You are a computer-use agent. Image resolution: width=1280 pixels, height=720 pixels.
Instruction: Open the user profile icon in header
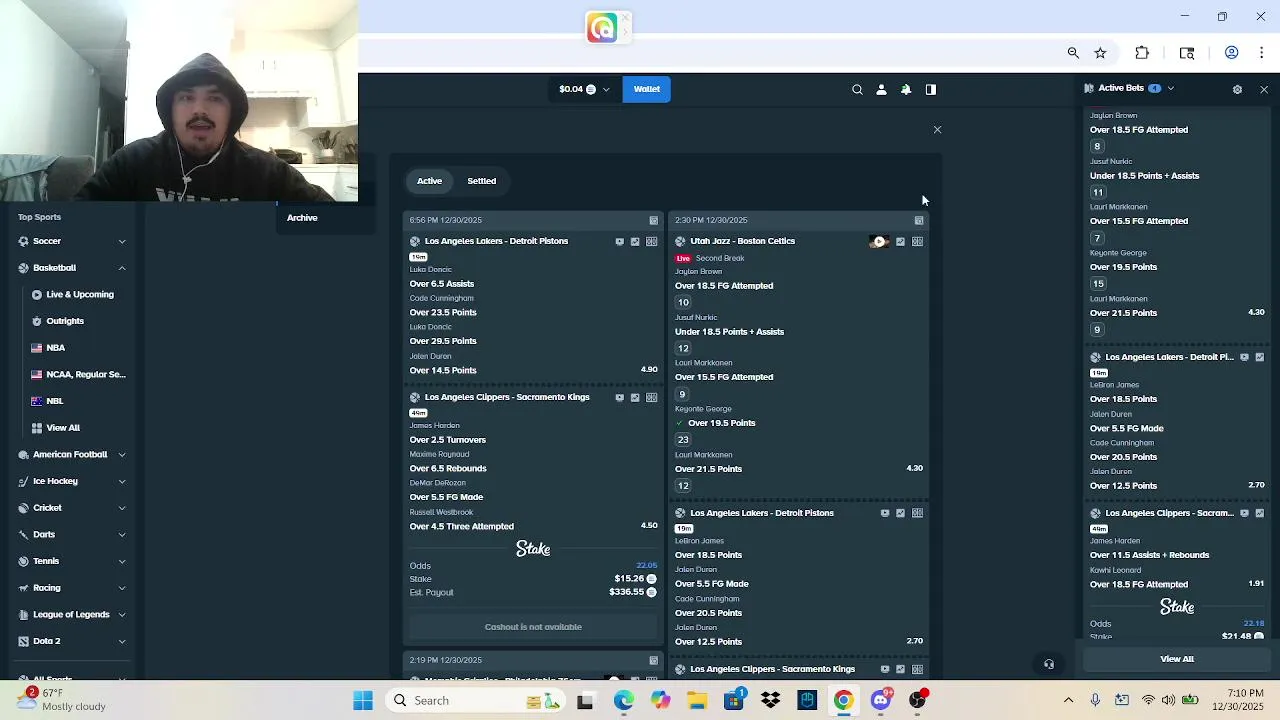pos(881,89)
